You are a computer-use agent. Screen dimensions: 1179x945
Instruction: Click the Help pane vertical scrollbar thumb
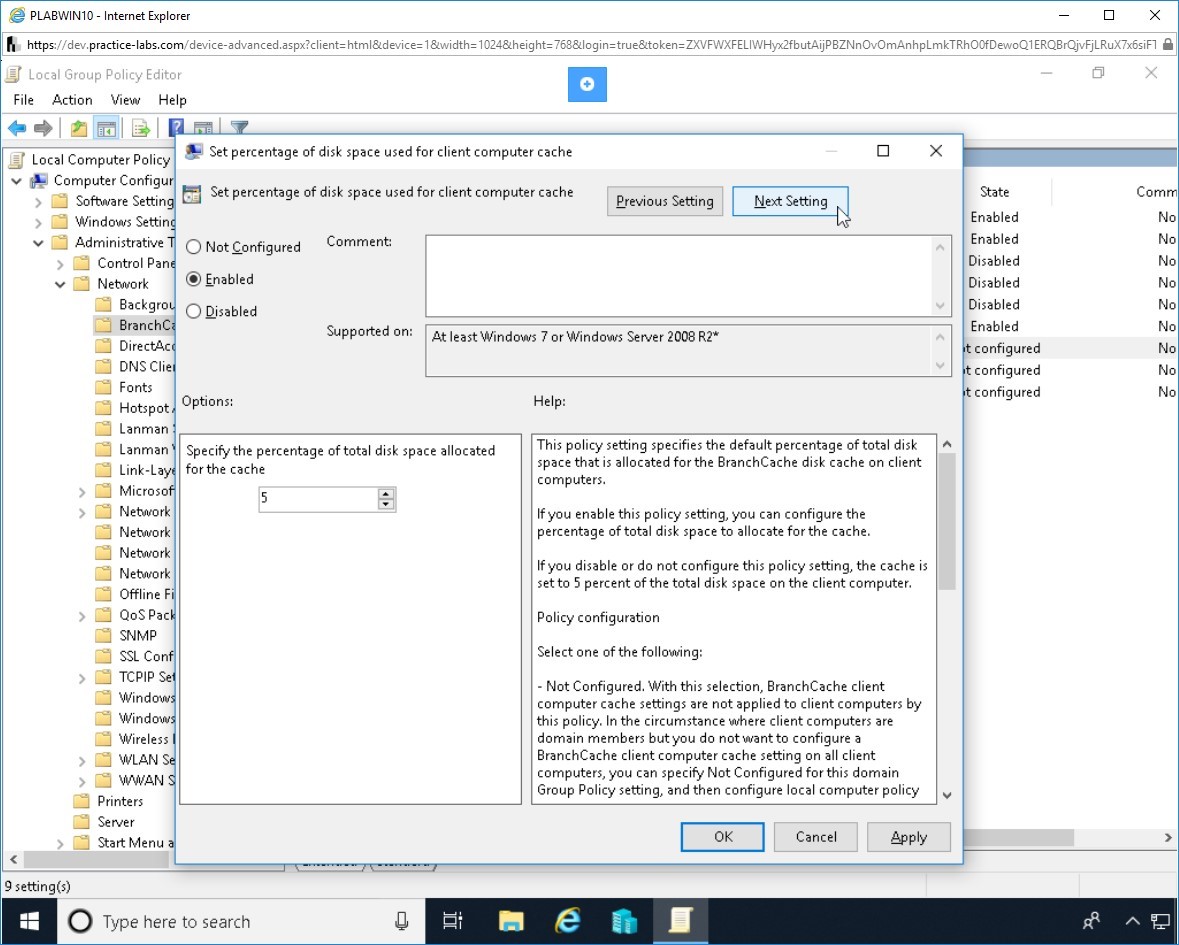[947, 522]
